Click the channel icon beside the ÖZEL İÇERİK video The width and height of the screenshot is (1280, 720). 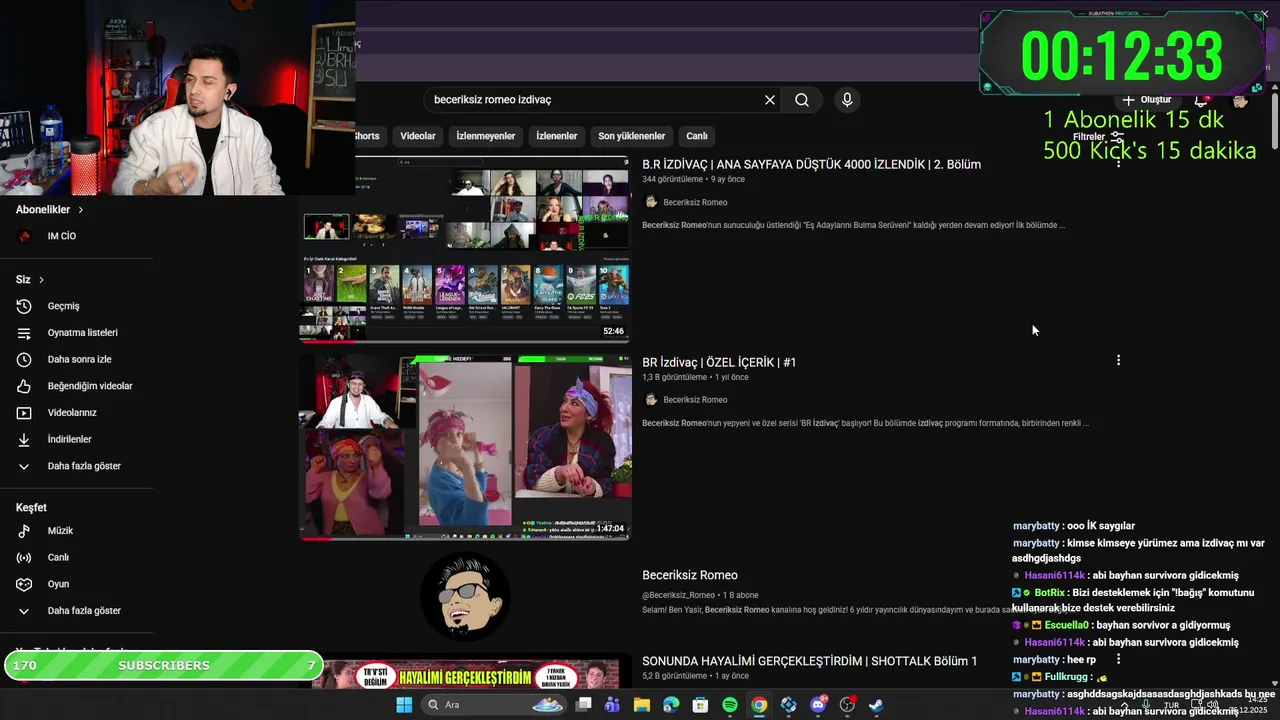click(x=651, y=400)
